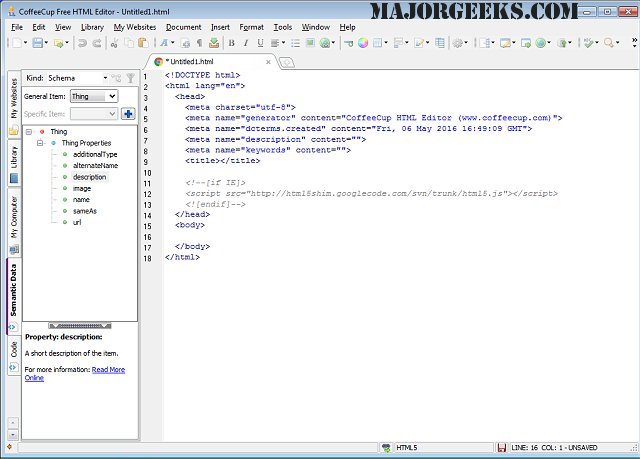The image size is (640, 459).
Task: Select the additionalType property
Action: click(x=95, y=155)
